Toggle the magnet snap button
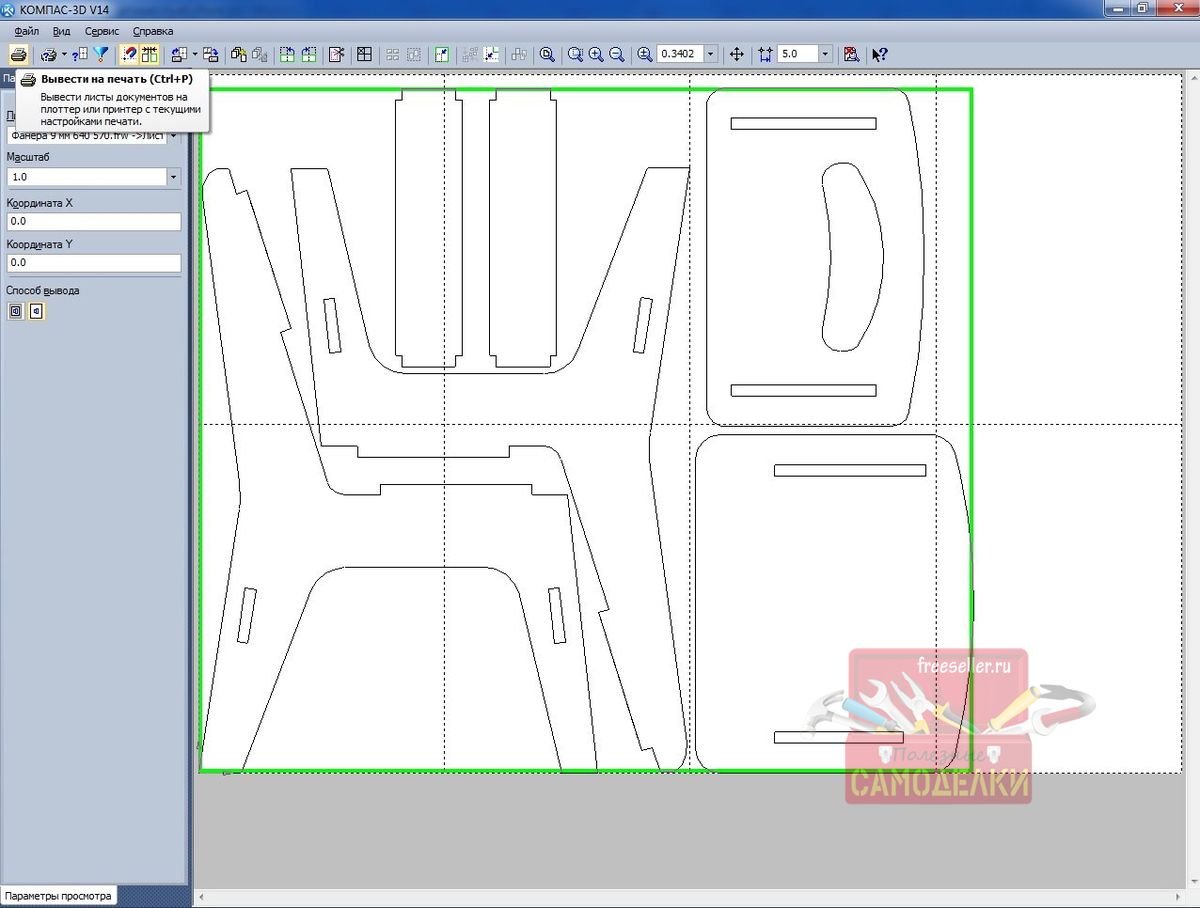The width and height of the screenshot is (1200, 908). coord(129,54)
